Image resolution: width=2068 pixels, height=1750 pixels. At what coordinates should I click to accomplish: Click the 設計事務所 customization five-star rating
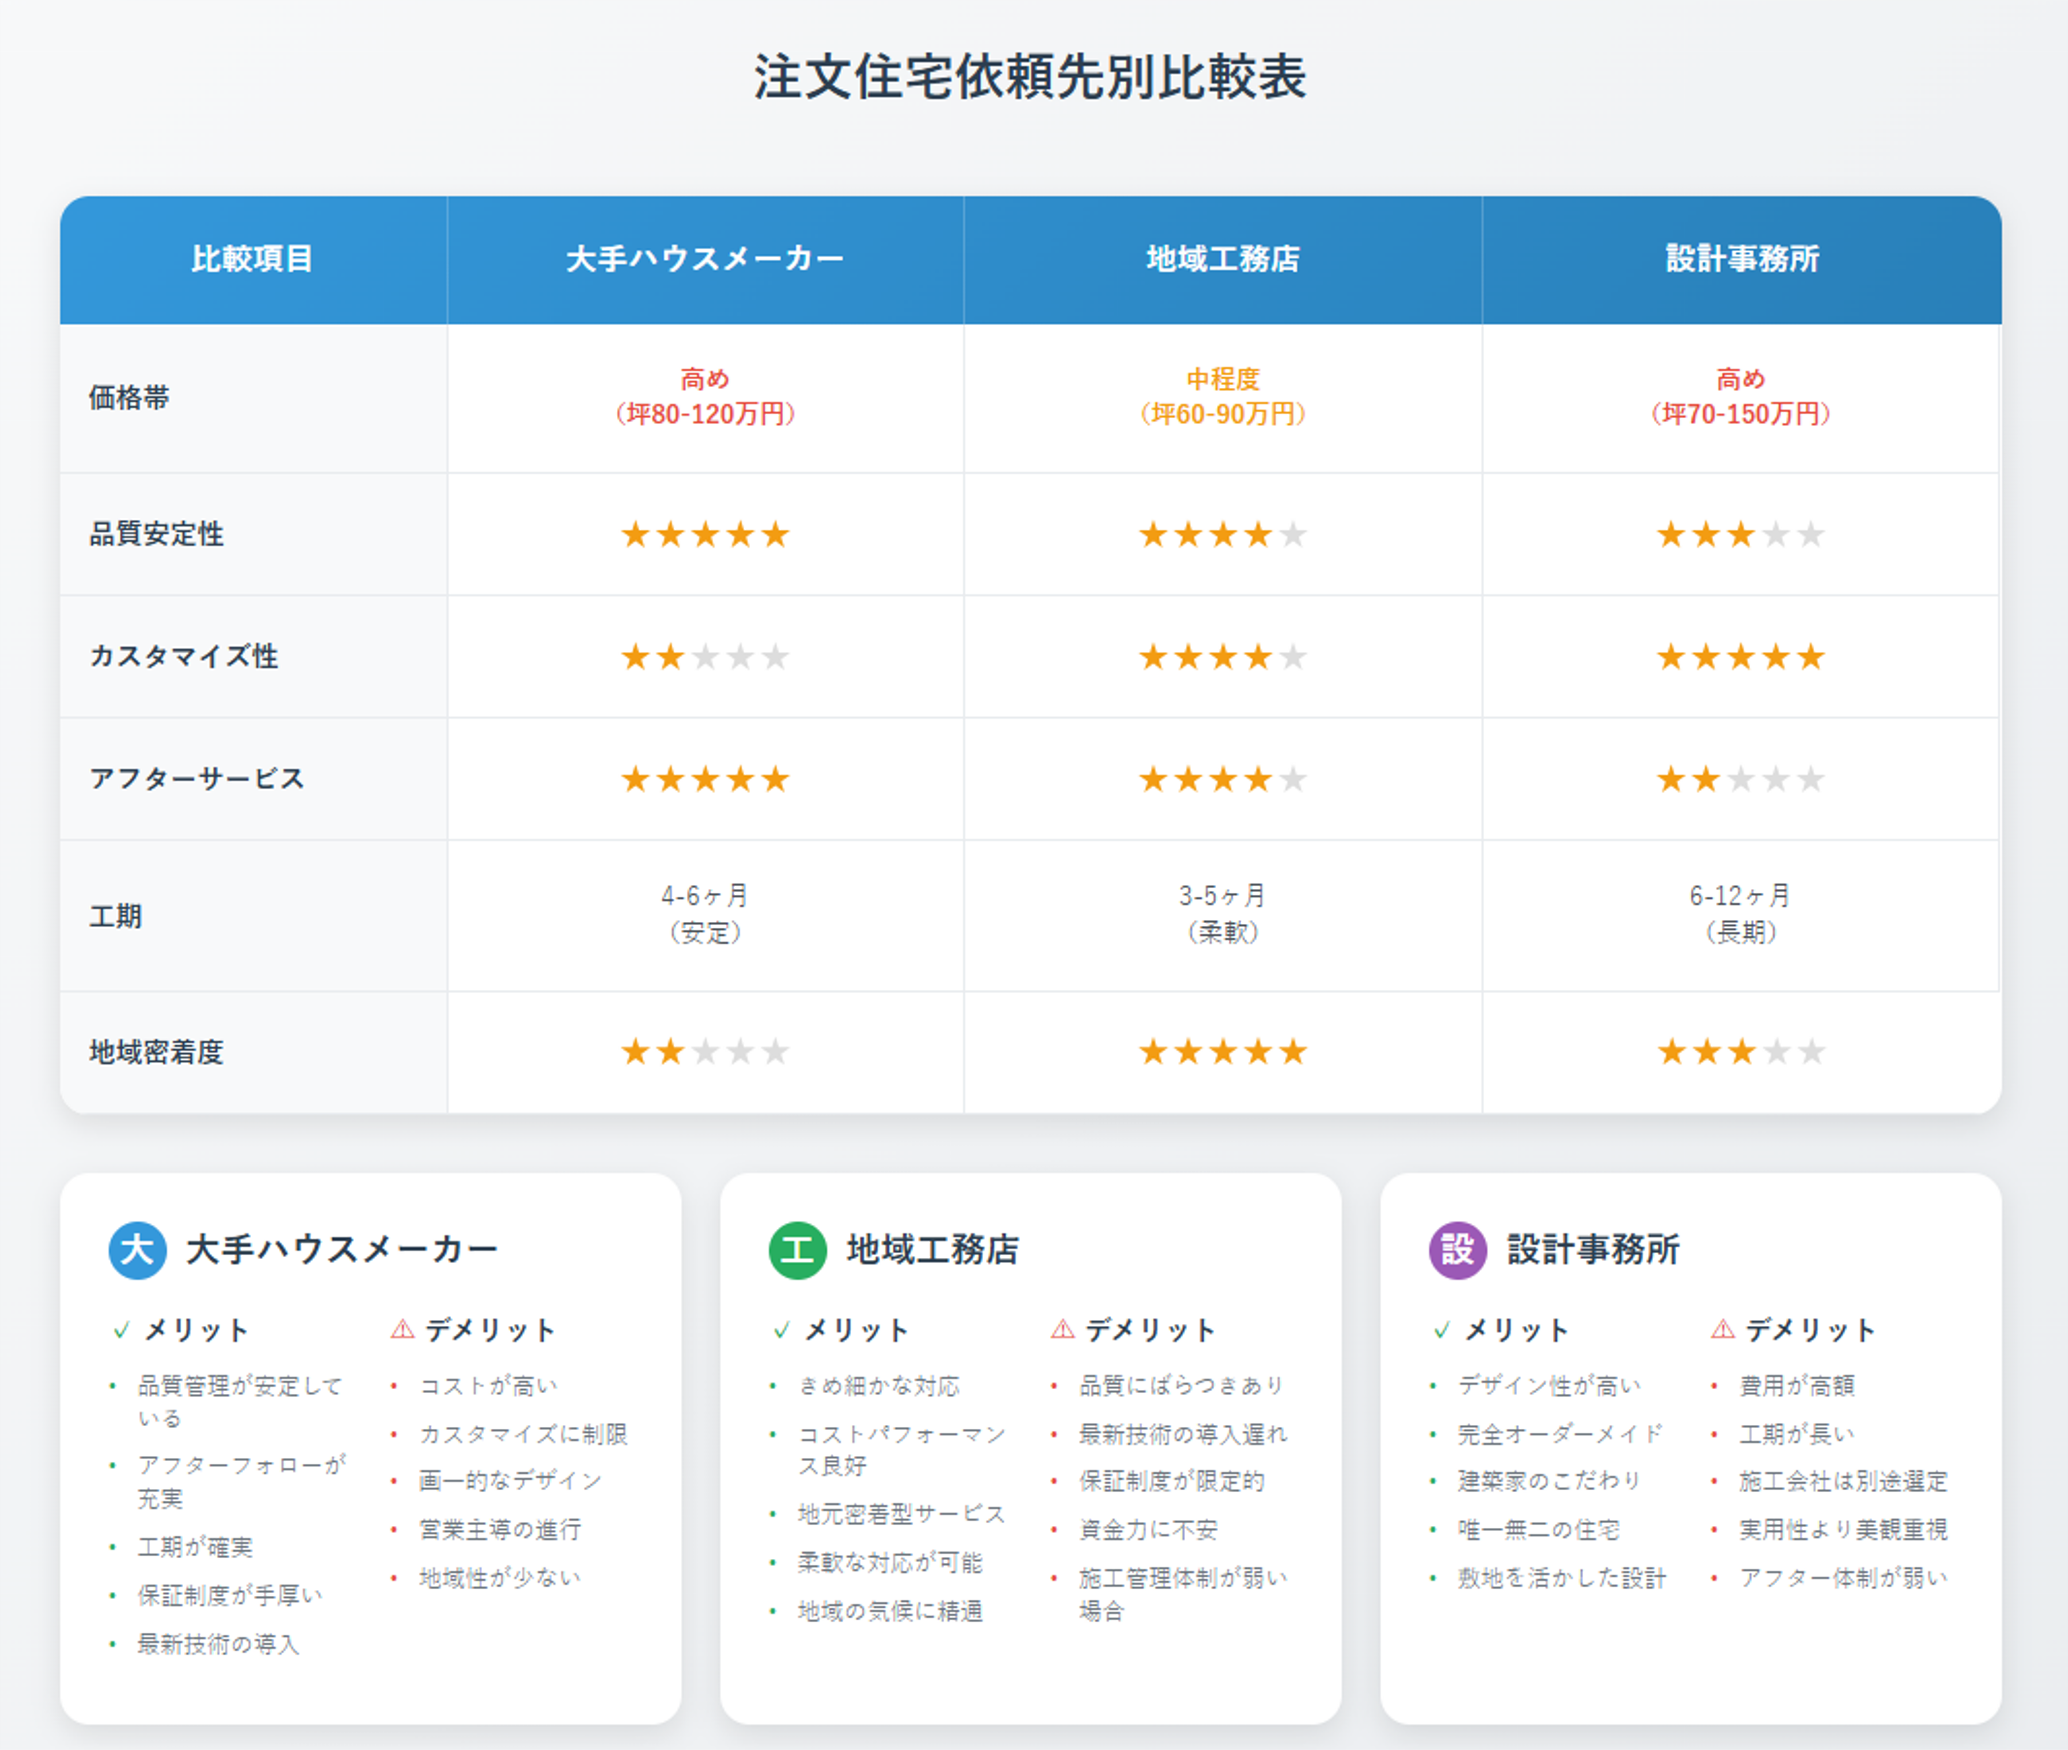click(1740, 657)
